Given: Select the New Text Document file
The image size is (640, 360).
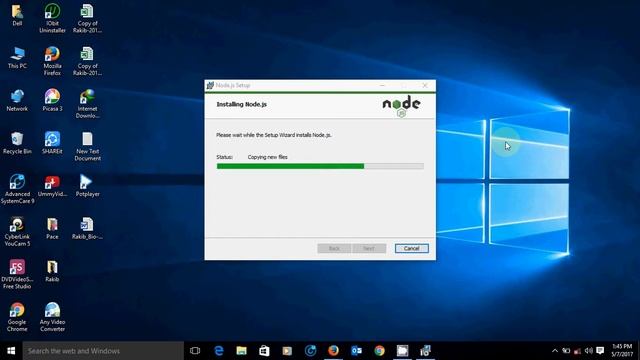Looking at the screenshot, I should coord(87,146).
